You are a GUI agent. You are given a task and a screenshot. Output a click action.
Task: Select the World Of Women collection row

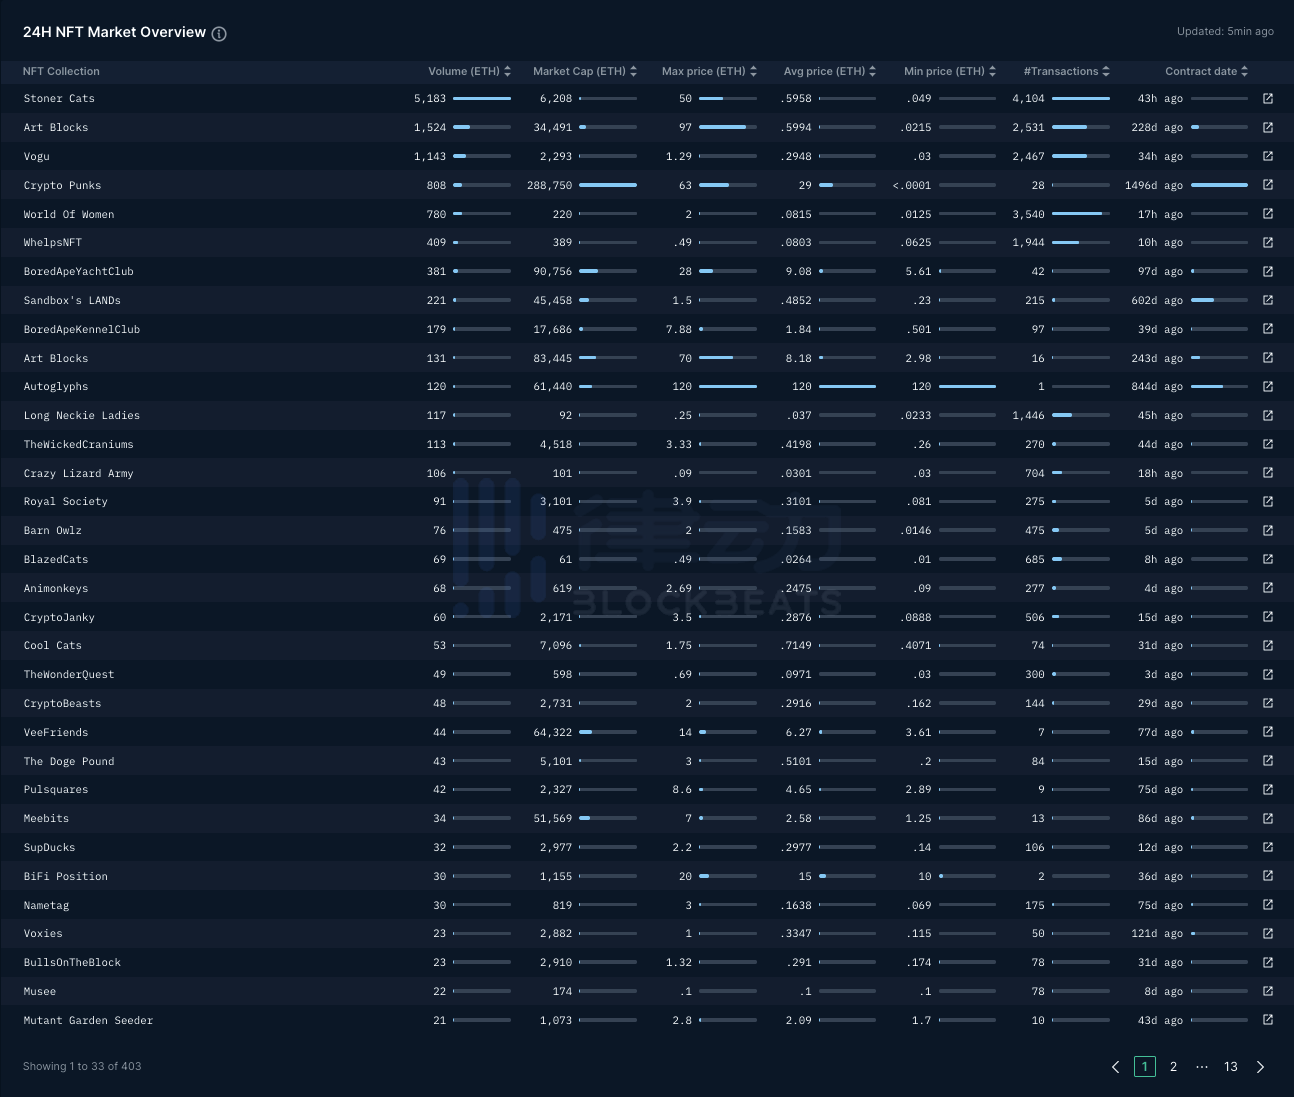coord(69,214)
